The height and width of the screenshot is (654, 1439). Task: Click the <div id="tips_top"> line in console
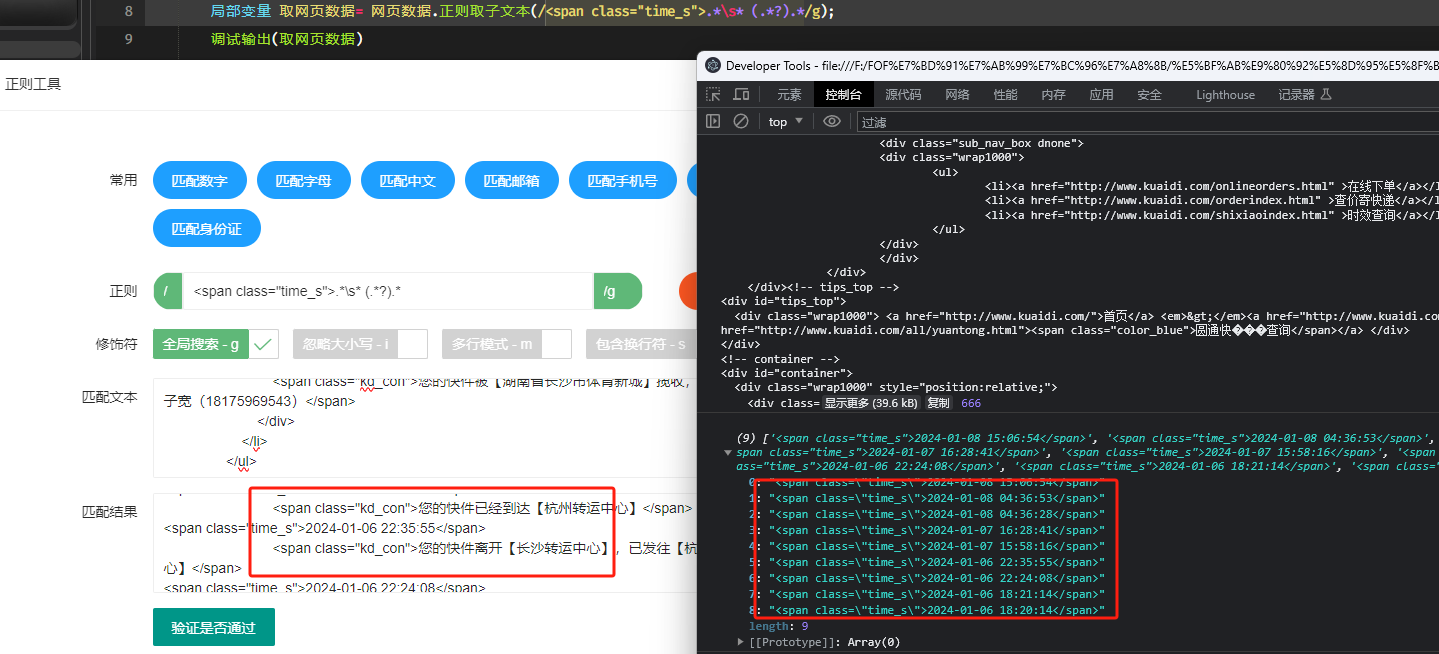(x=783, y=301)
